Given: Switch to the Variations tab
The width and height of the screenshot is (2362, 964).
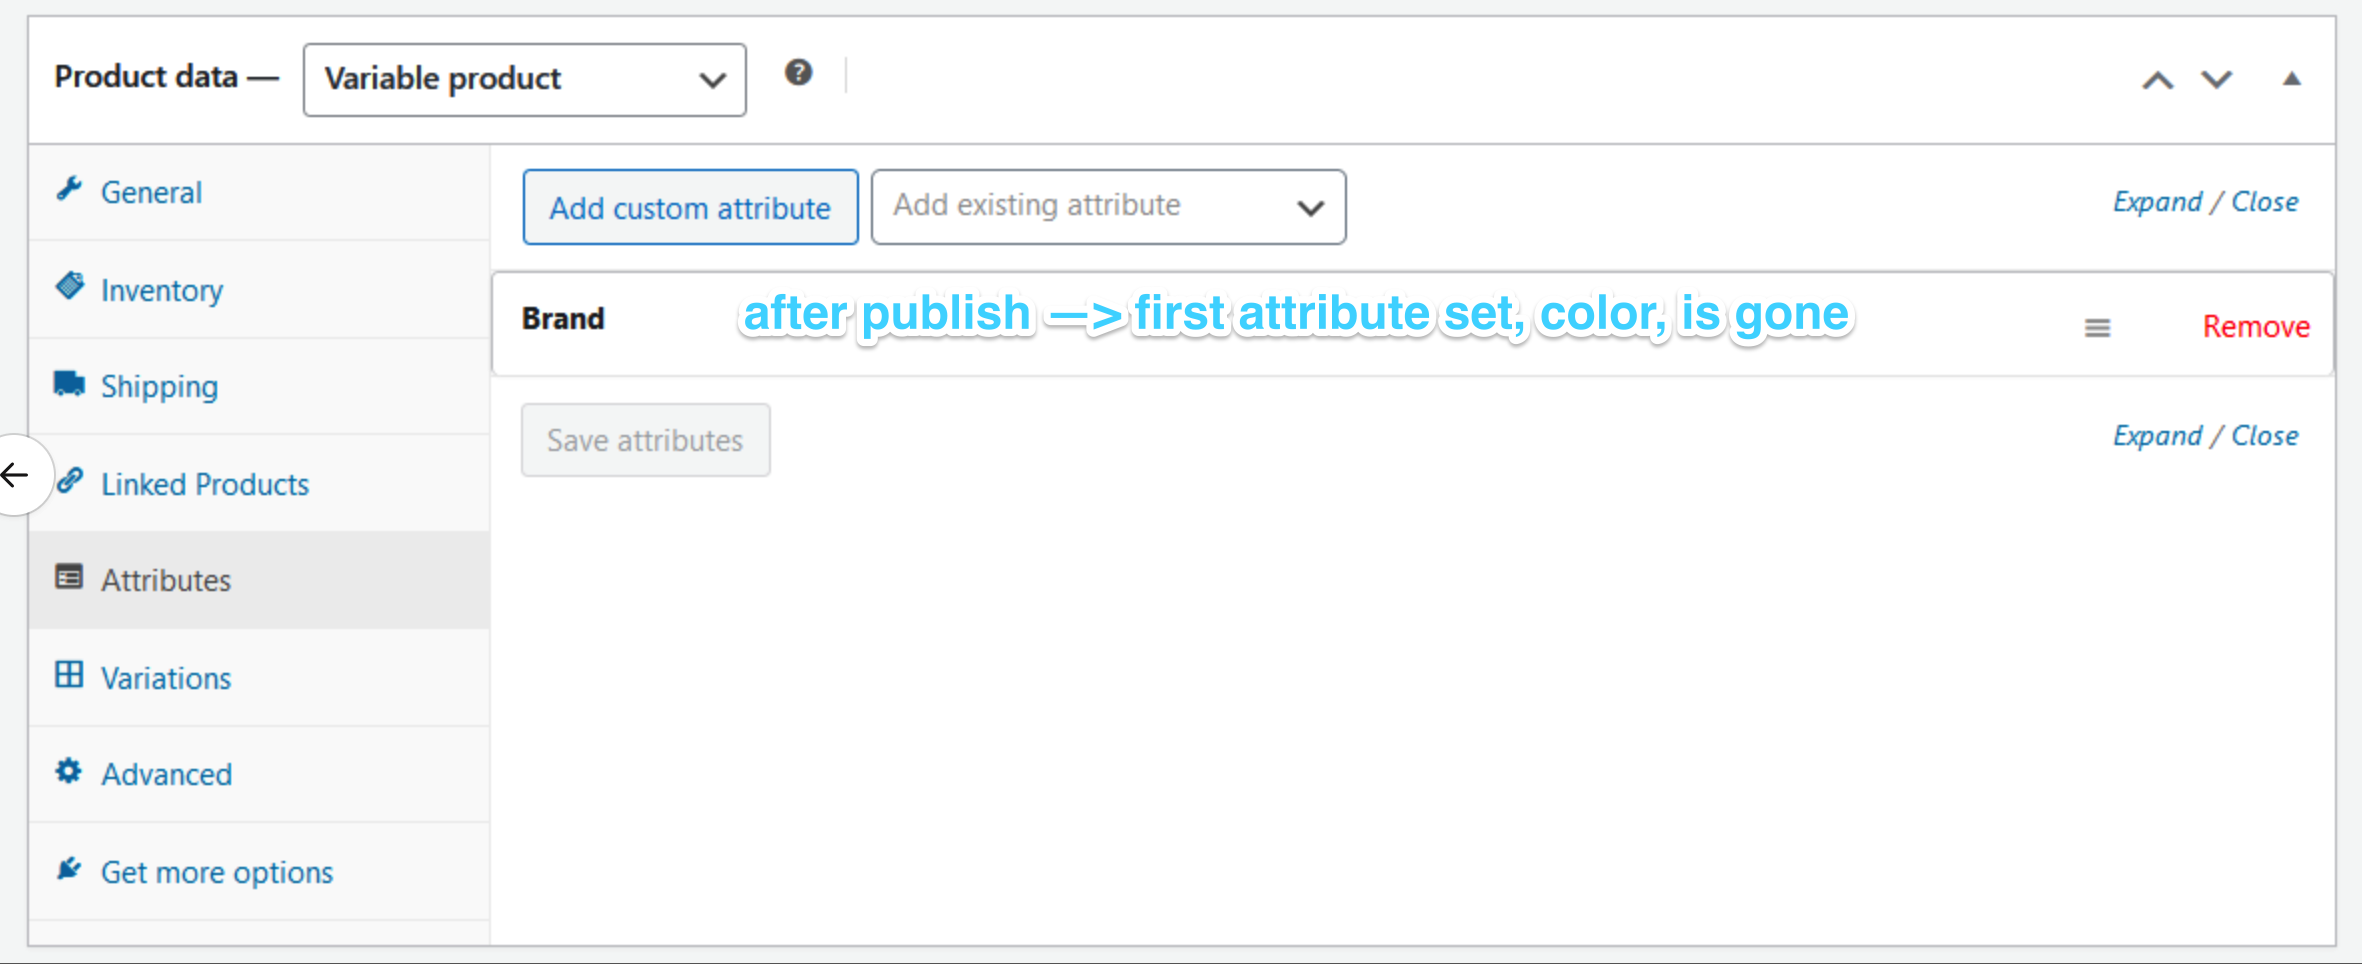Looking at the screenshot, I should 165,677.
